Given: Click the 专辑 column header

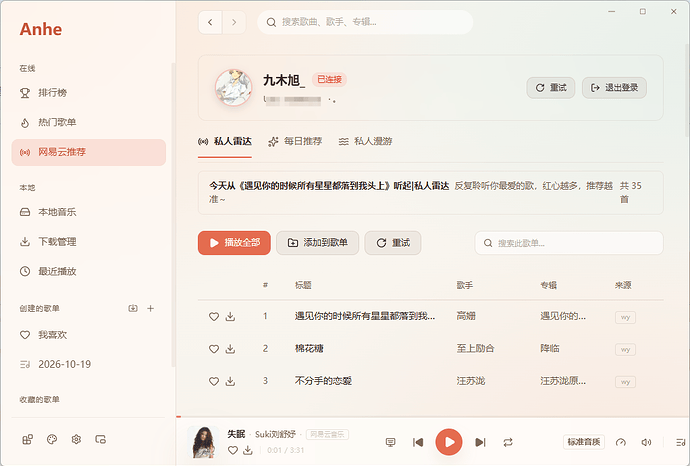Looking at the screenshot, I should pos(548,285).
